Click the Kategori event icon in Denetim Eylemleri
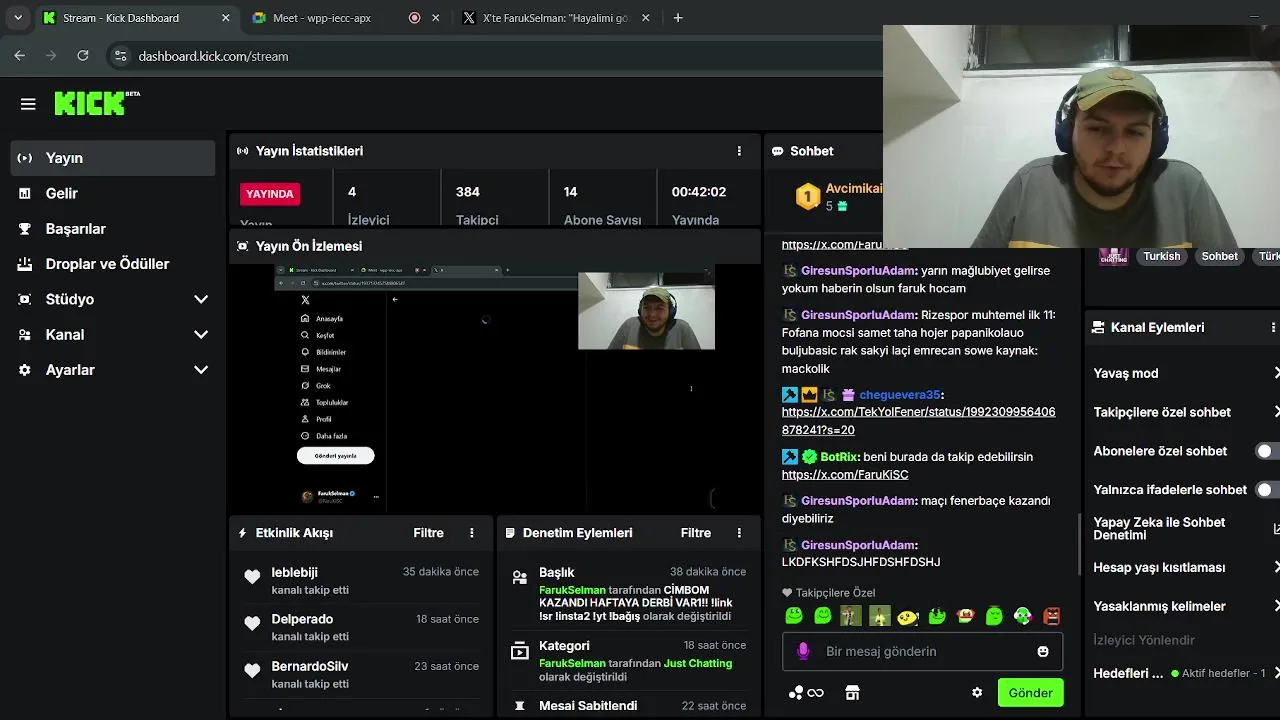Image resolution: width=1280 pixels, height=720 pixels. click(519, 651)
